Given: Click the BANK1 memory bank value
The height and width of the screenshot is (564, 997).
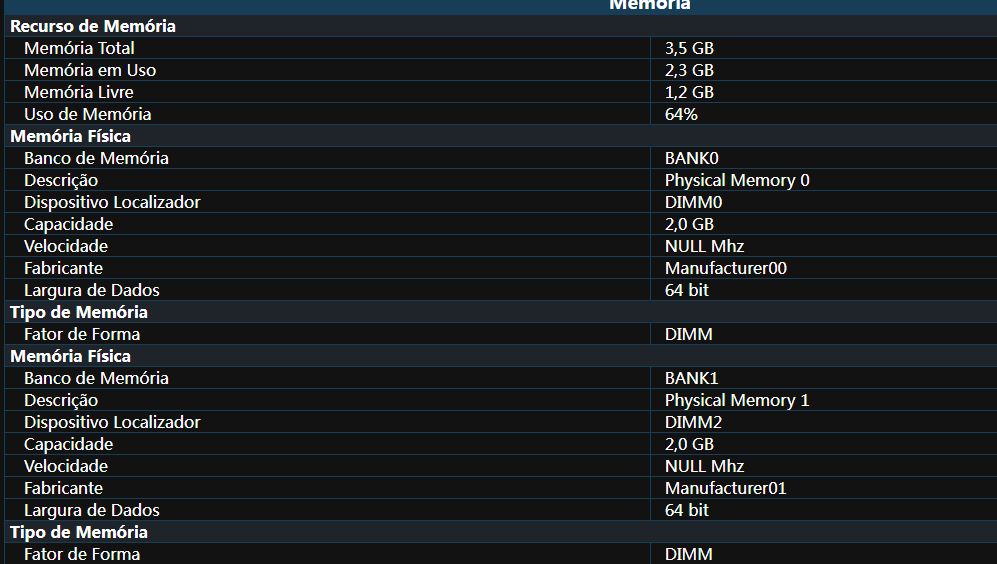Looking at the screenshot, I should point(692,378).
